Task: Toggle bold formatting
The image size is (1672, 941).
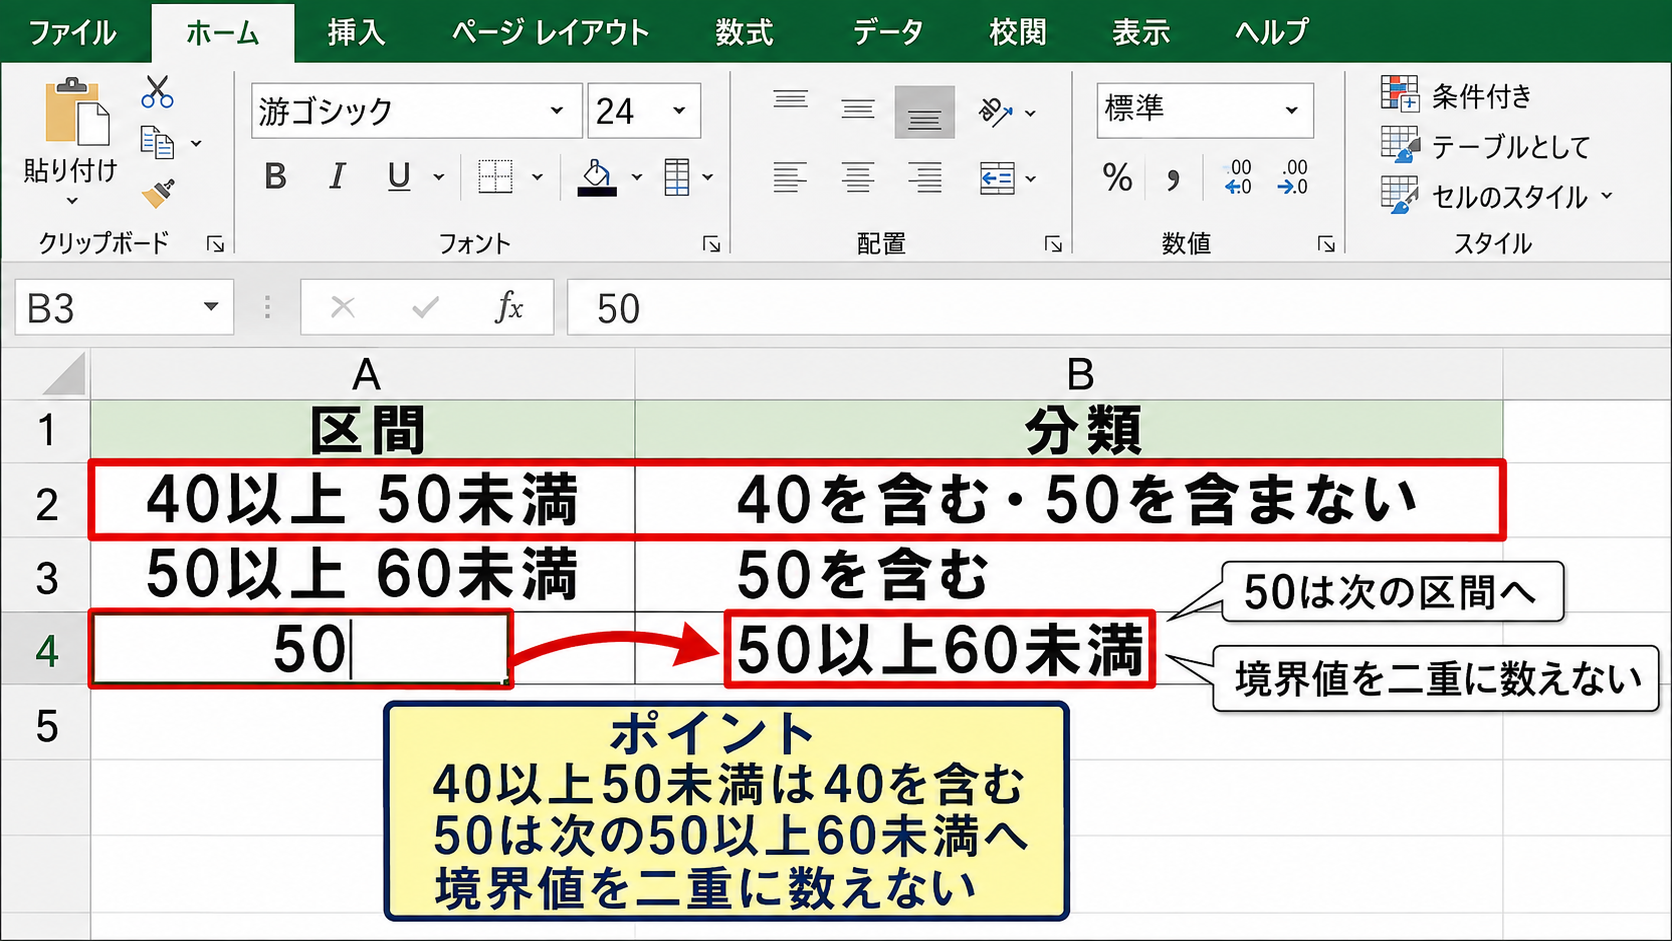Action: (x=276, y=177)
